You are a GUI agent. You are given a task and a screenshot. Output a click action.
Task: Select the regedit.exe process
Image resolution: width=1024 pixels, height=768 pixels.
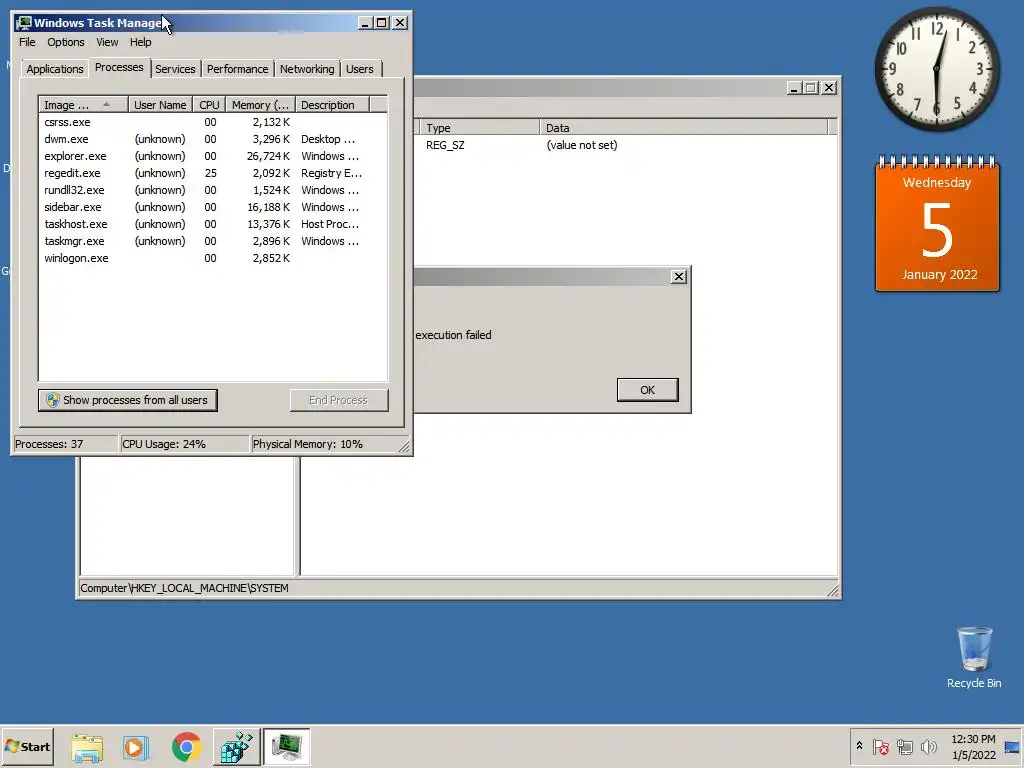212,173
